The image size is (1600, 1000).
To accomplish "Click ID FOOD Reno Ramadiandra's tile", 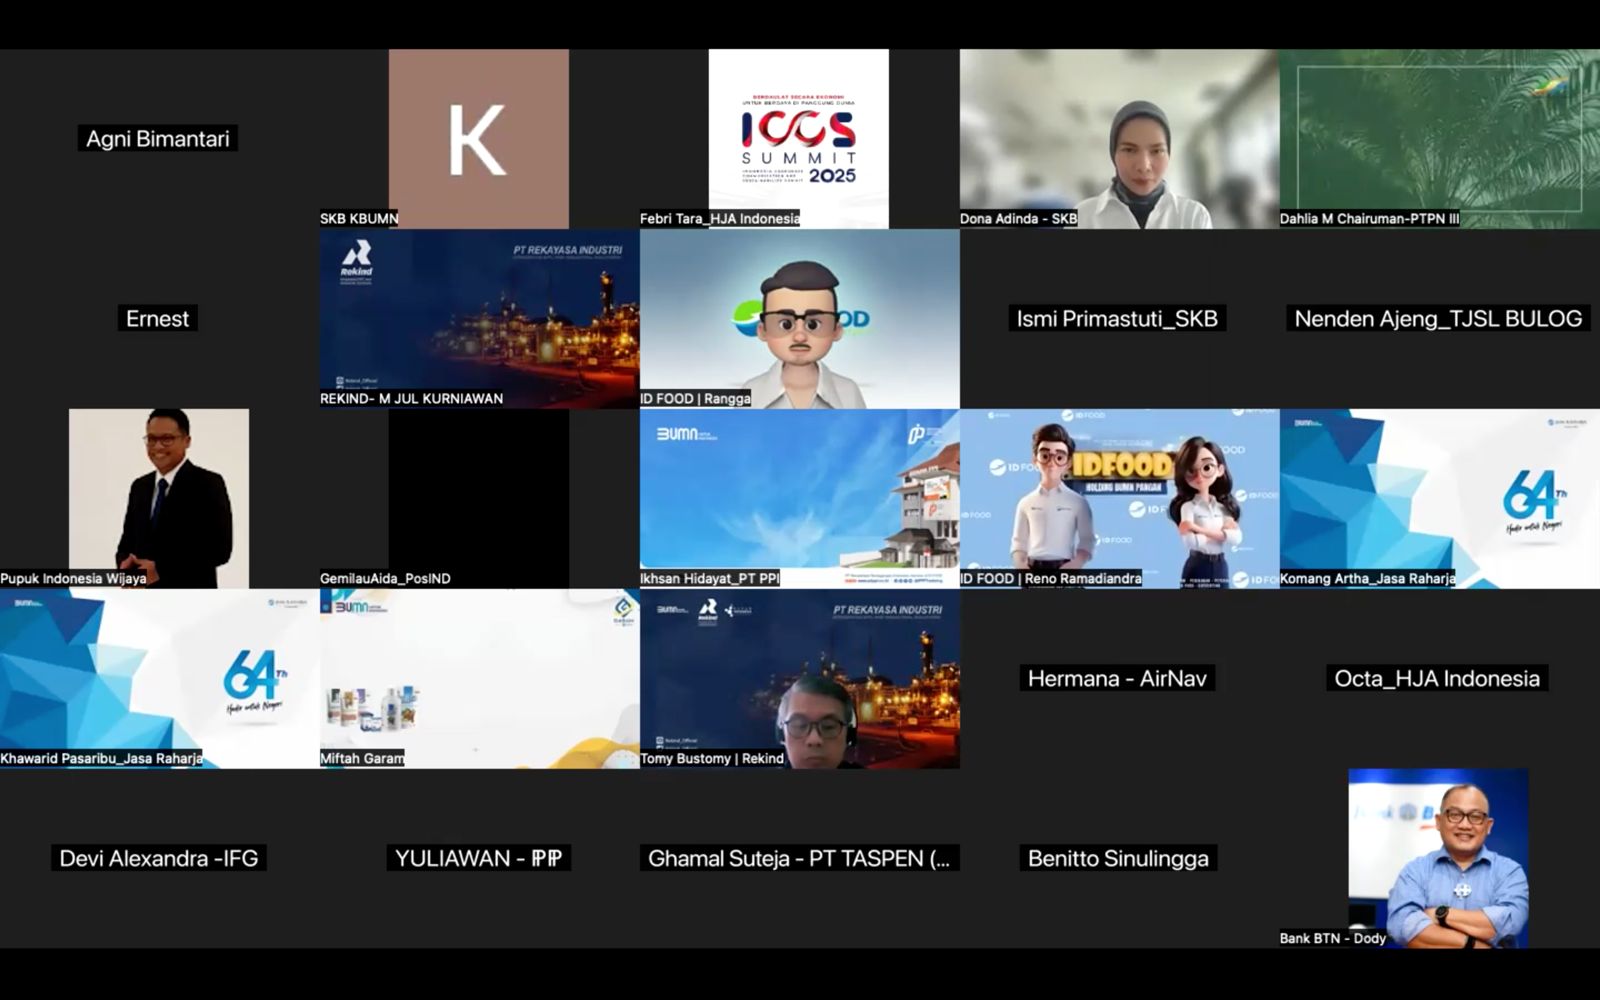I will 1119,495.
